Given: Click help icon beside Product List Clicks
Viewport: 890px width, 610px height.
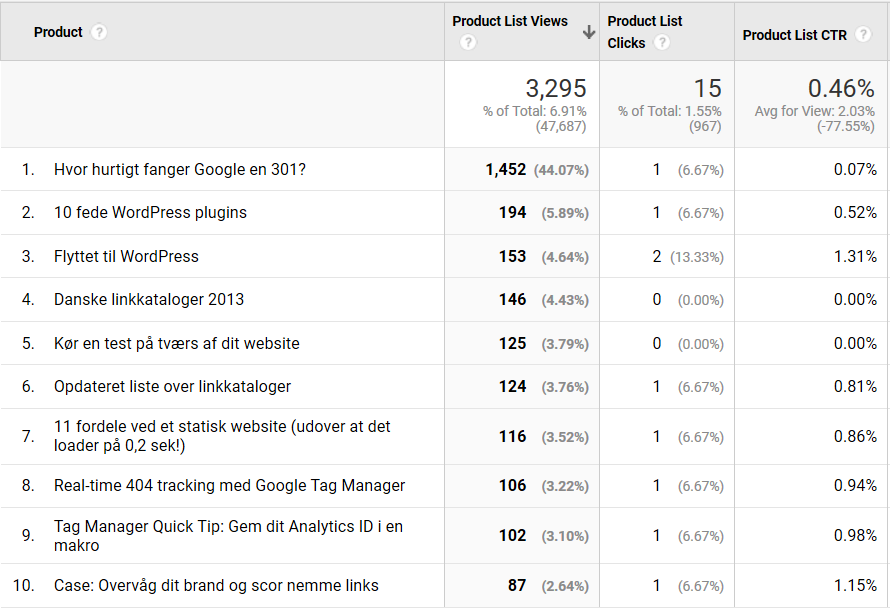Looking at the screenshot, I should coord(661,43).
